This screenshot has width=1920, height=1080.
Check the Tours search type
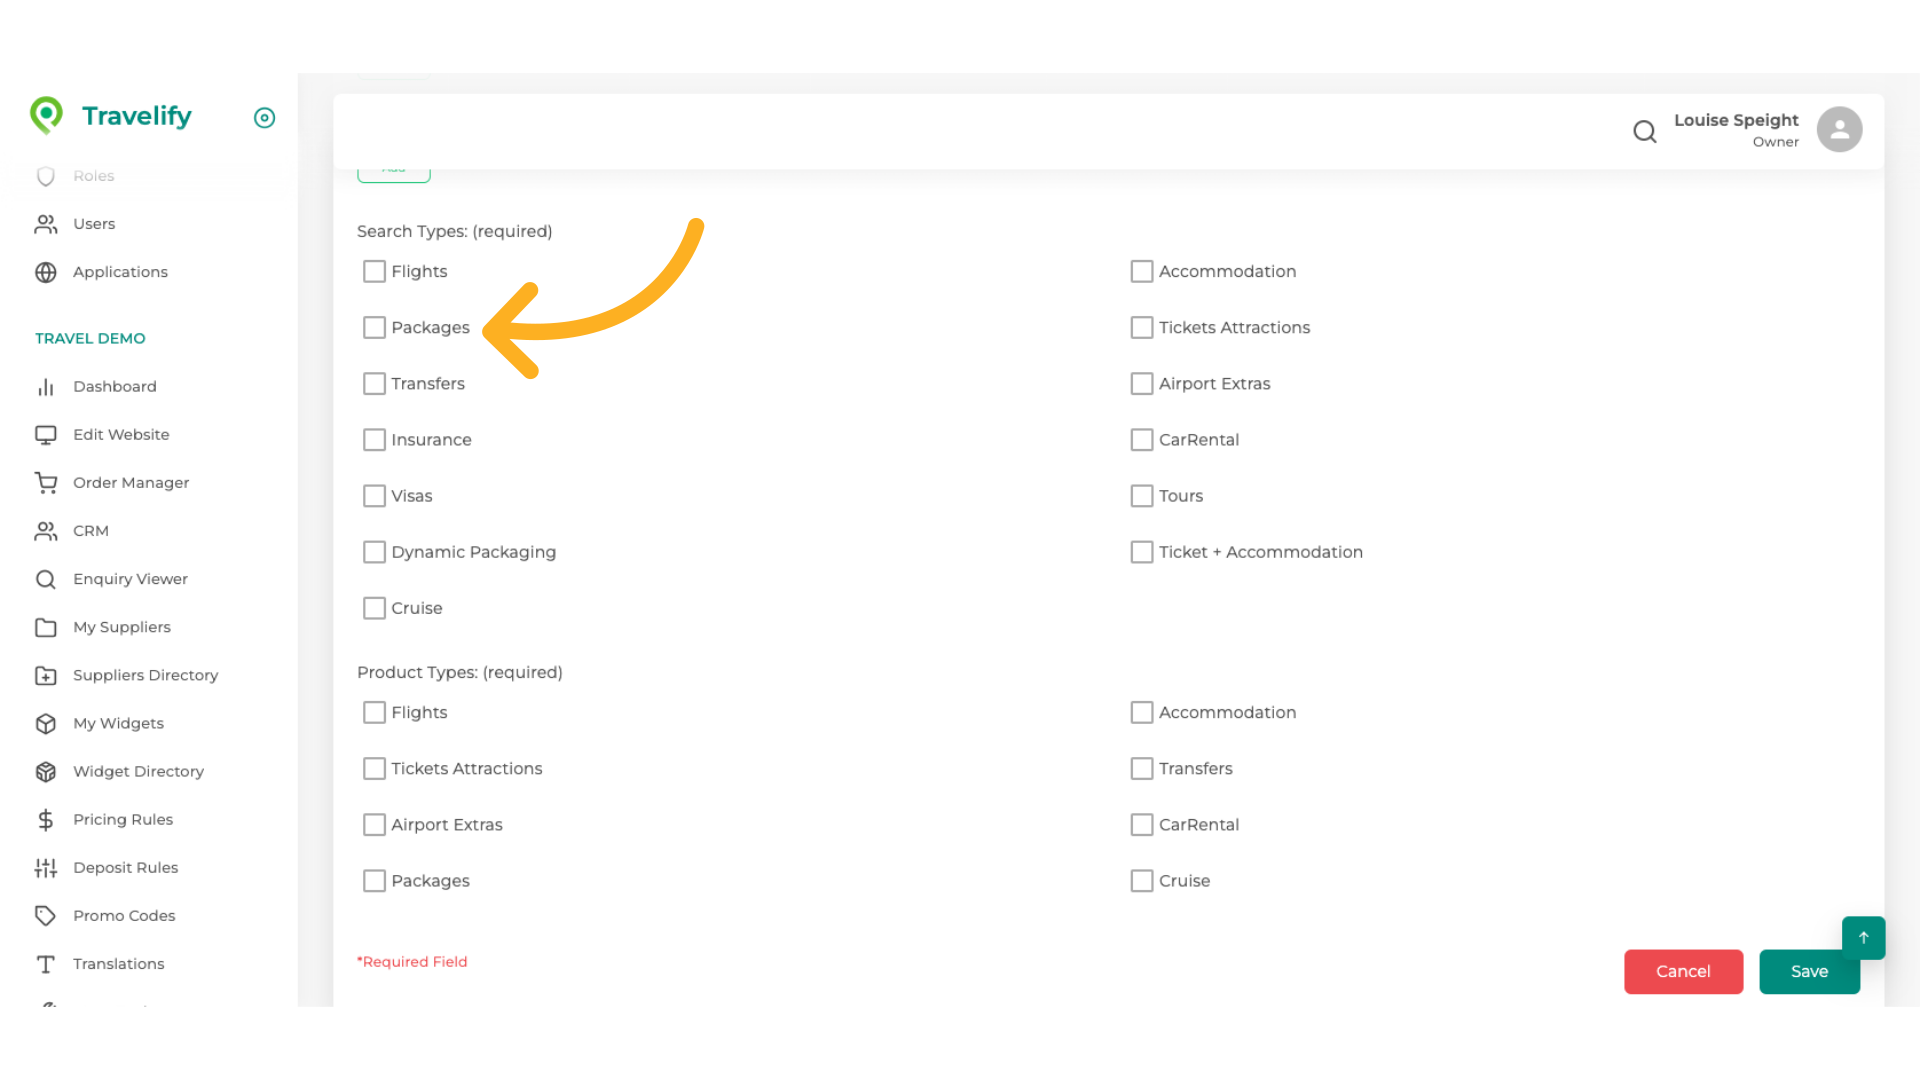pos(1141,496)
